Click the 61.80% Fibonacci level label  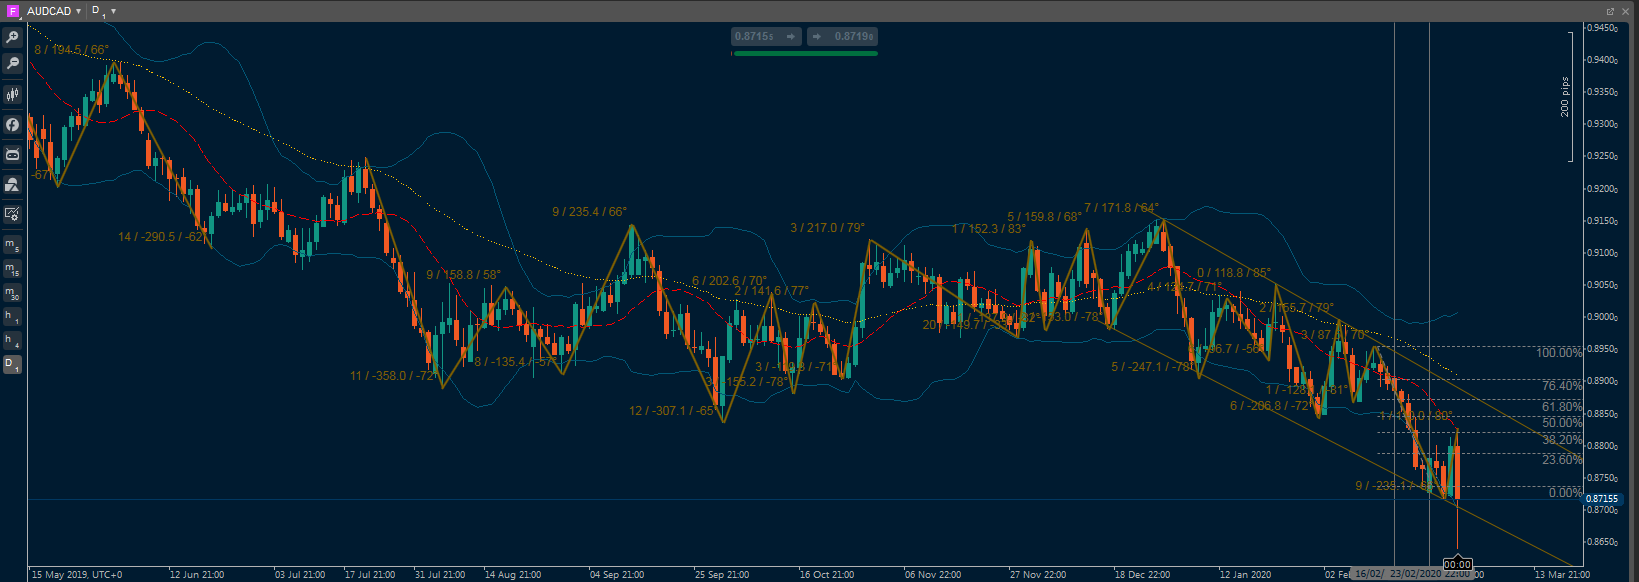click(1562, 407)
